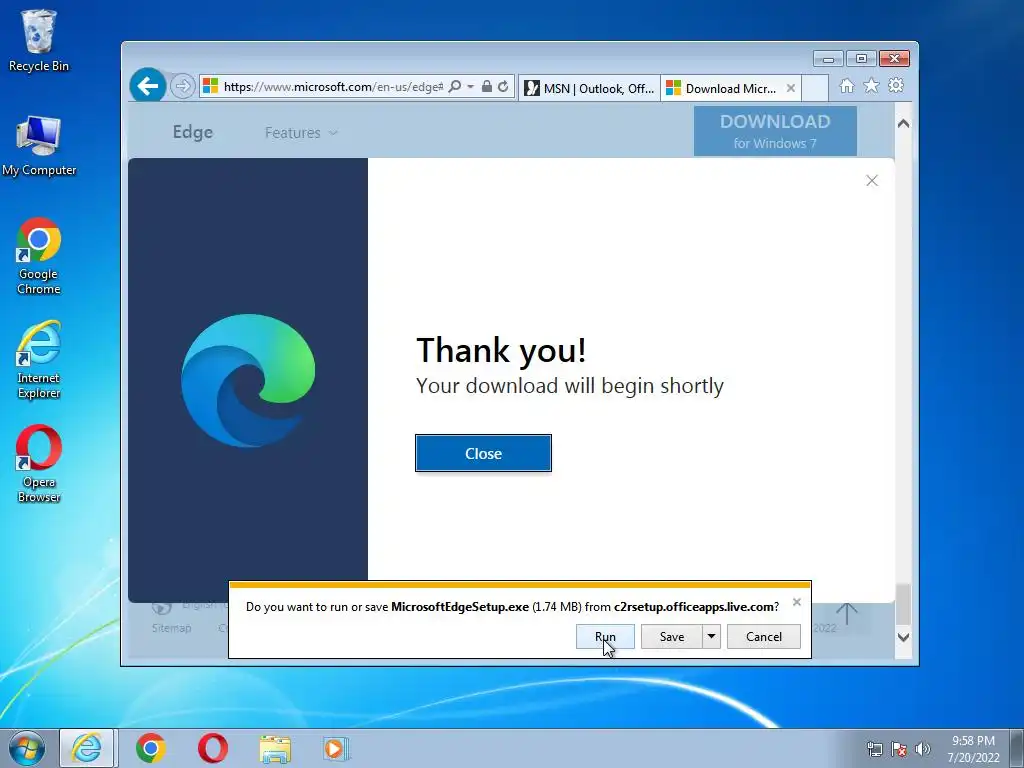Image resolution: width=1024 pixels, height=768 pixels.
Task: Refresh the page with reload icon
Action: 503,86
